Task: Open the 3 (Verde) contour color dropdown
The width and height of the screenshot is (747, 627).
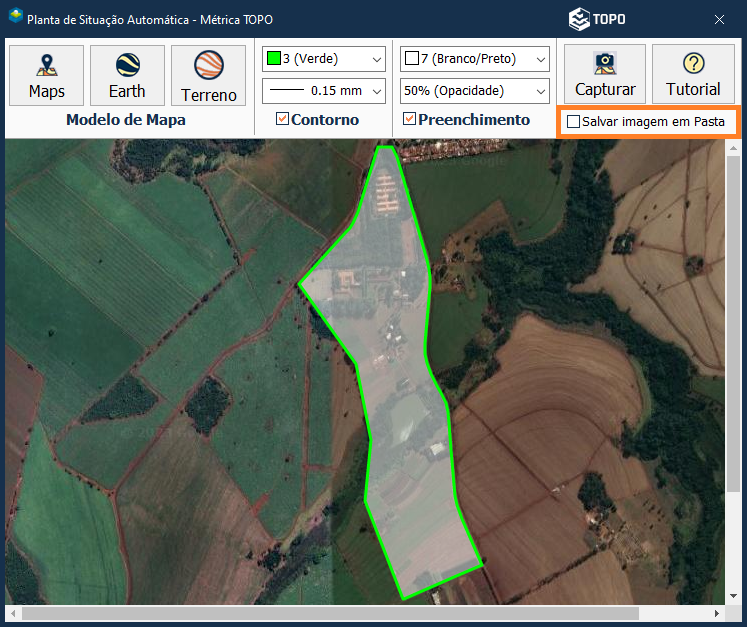Action: point(323,59)
